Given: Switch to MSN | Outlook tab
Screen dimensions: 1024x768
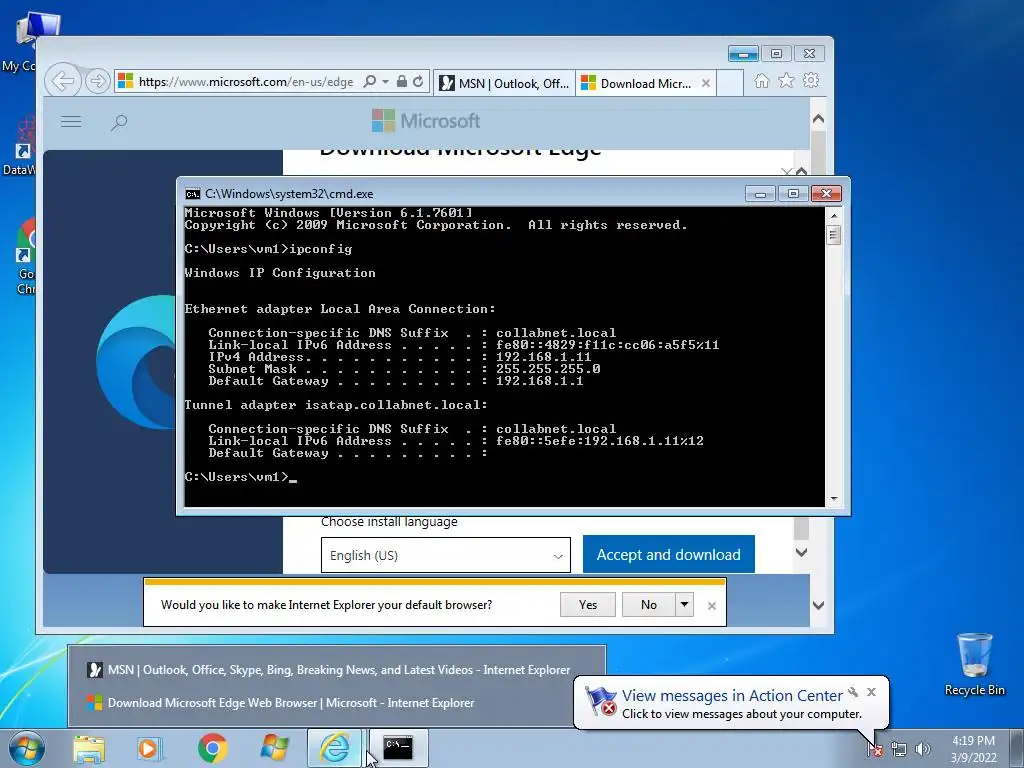Looking at the screenshot, I should pyautogui.click(x=504, y=83).
